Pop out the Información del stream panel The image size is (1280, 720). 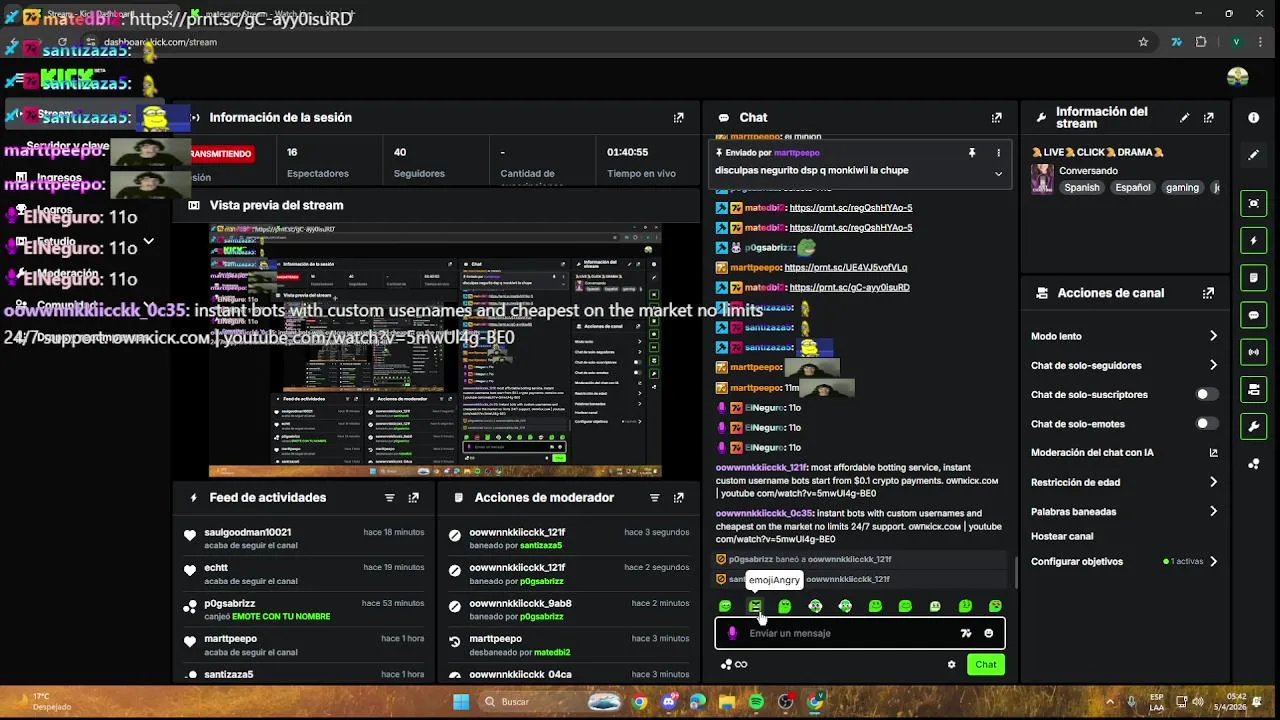(x=1209, y=117)
